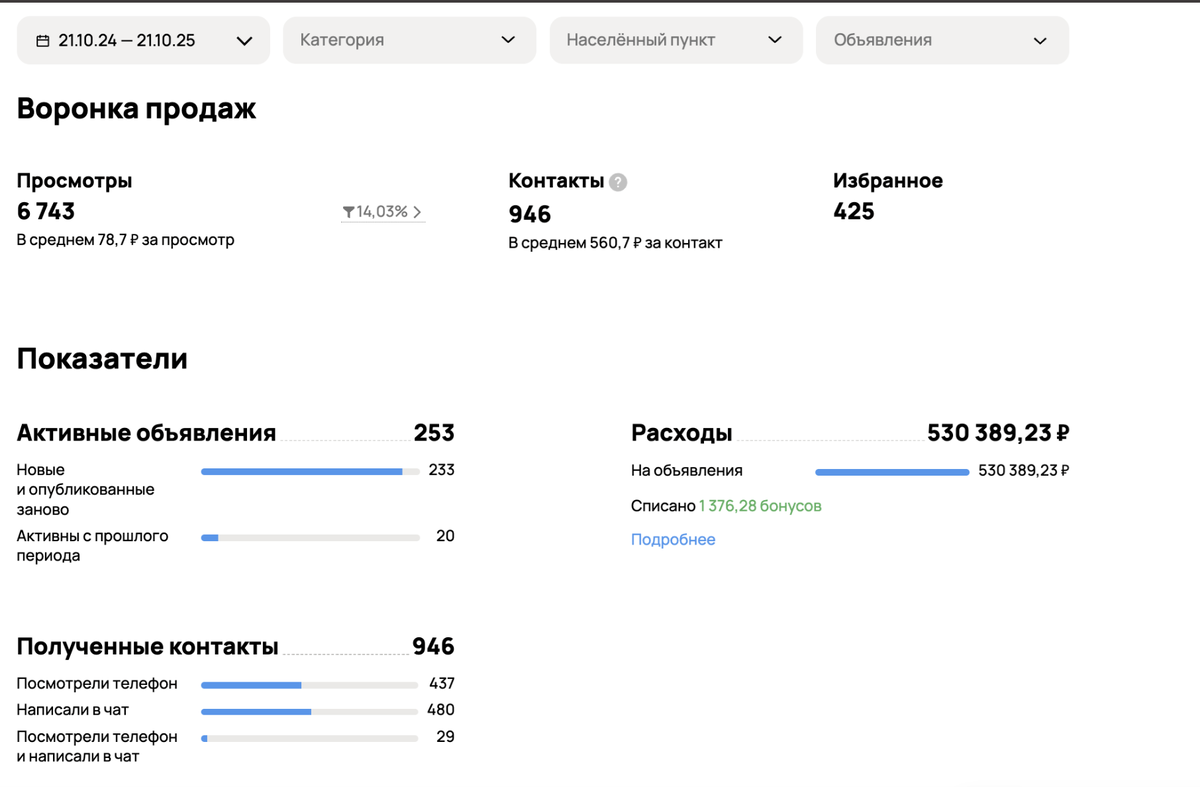
Task: Click the chevron after the 14,03% metric
Action: tap(417, 211)
